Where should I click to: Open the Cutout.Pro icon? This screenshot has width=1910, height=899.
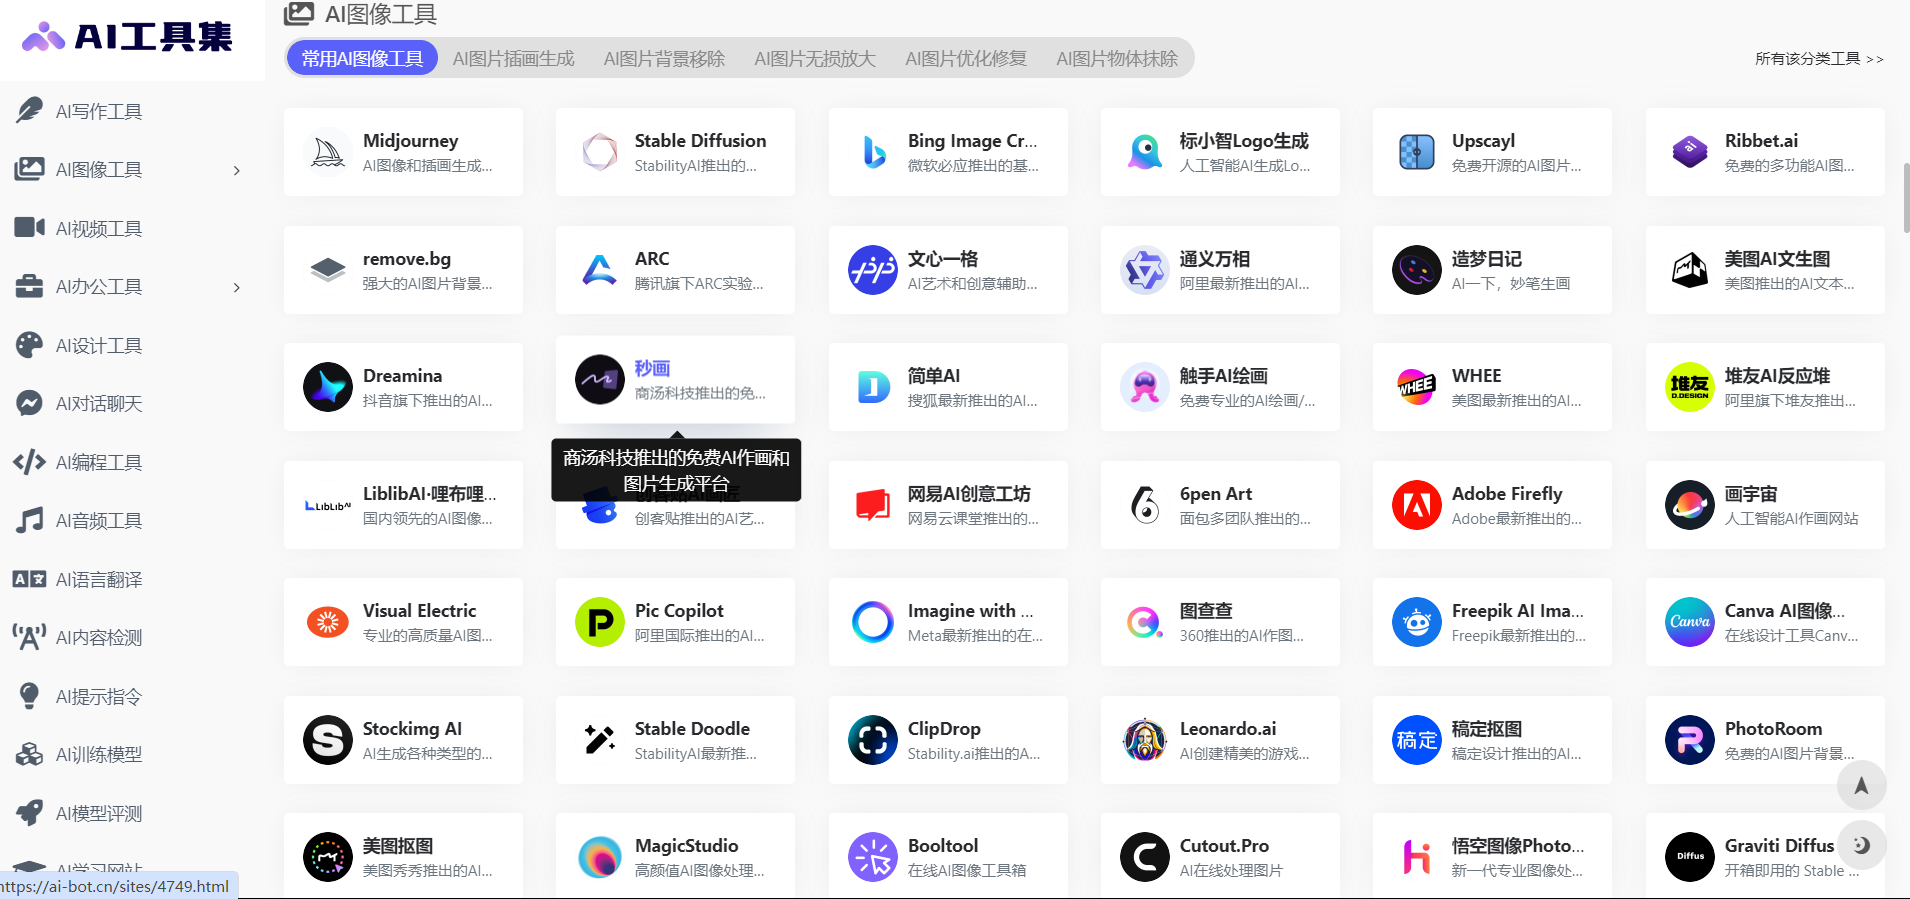click(x=1145, y=857)
